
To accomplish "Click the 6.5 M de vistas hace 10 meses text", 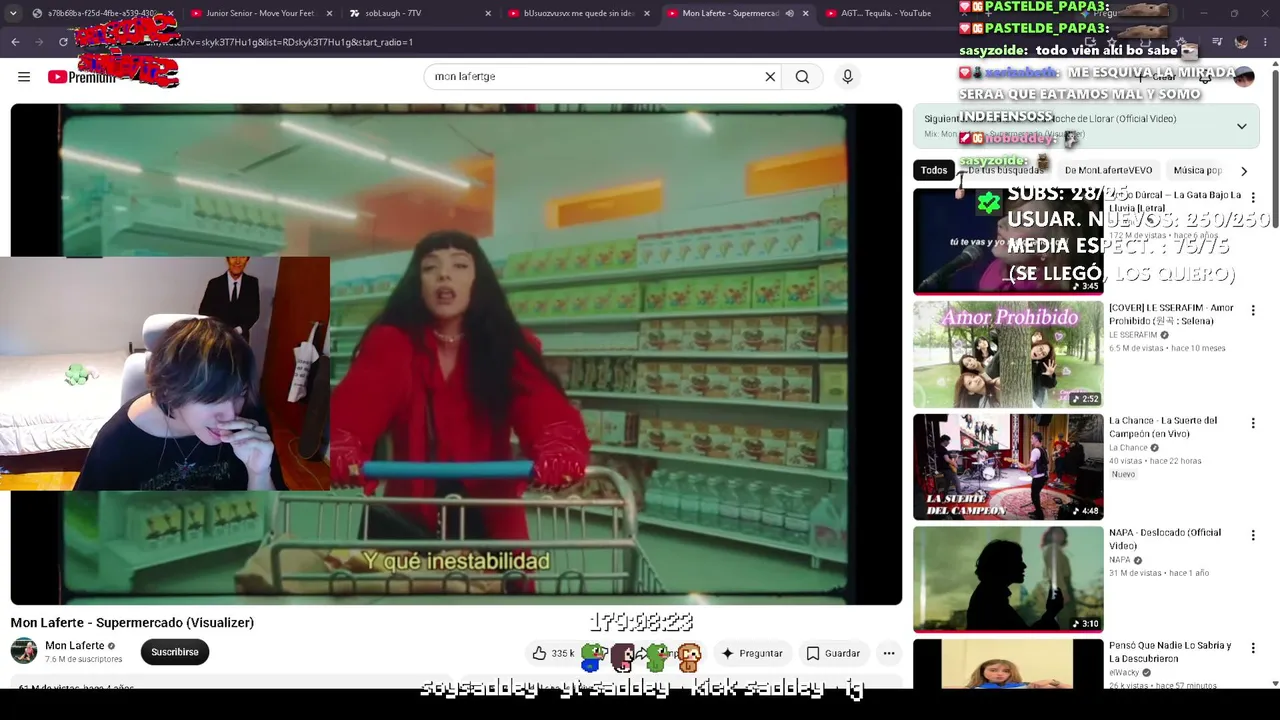I will click(x=1167, y=349).
